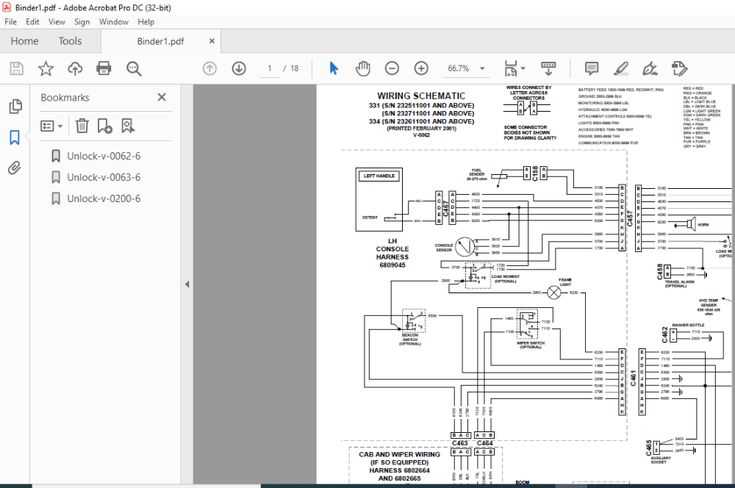Open fit page options tool

(x=510, y=68)
